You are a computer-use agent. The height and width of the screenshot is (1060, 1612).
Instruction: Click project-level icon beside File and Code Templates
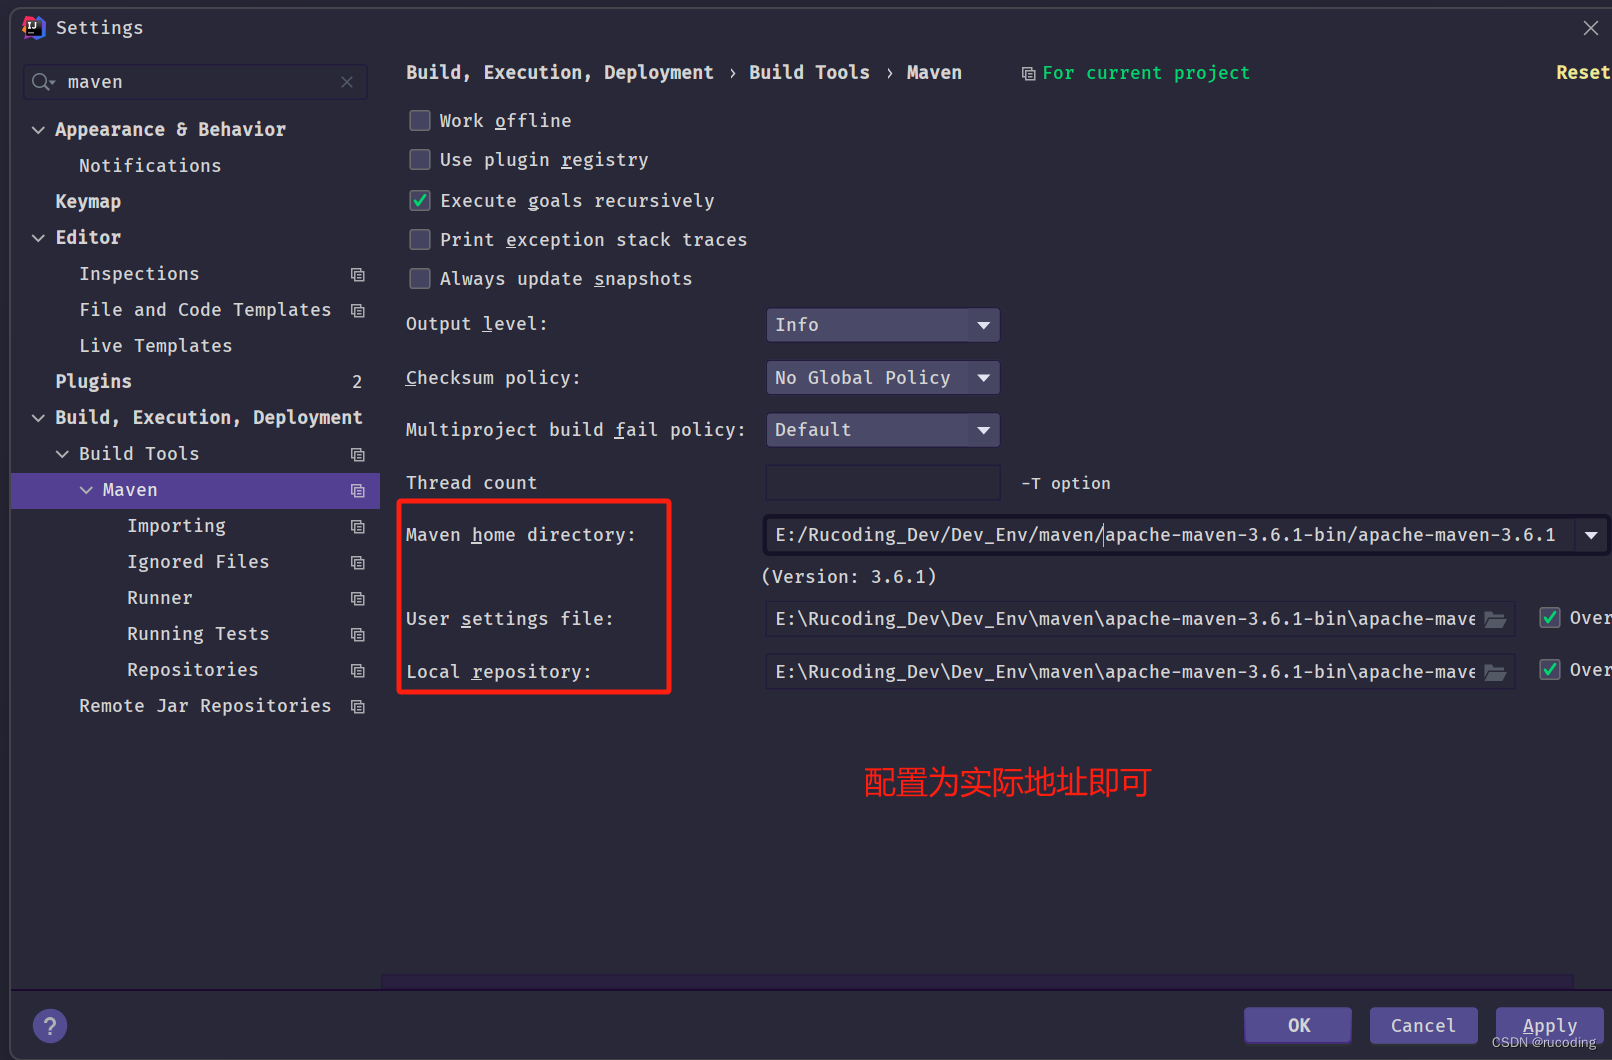(x=358, y=310)
